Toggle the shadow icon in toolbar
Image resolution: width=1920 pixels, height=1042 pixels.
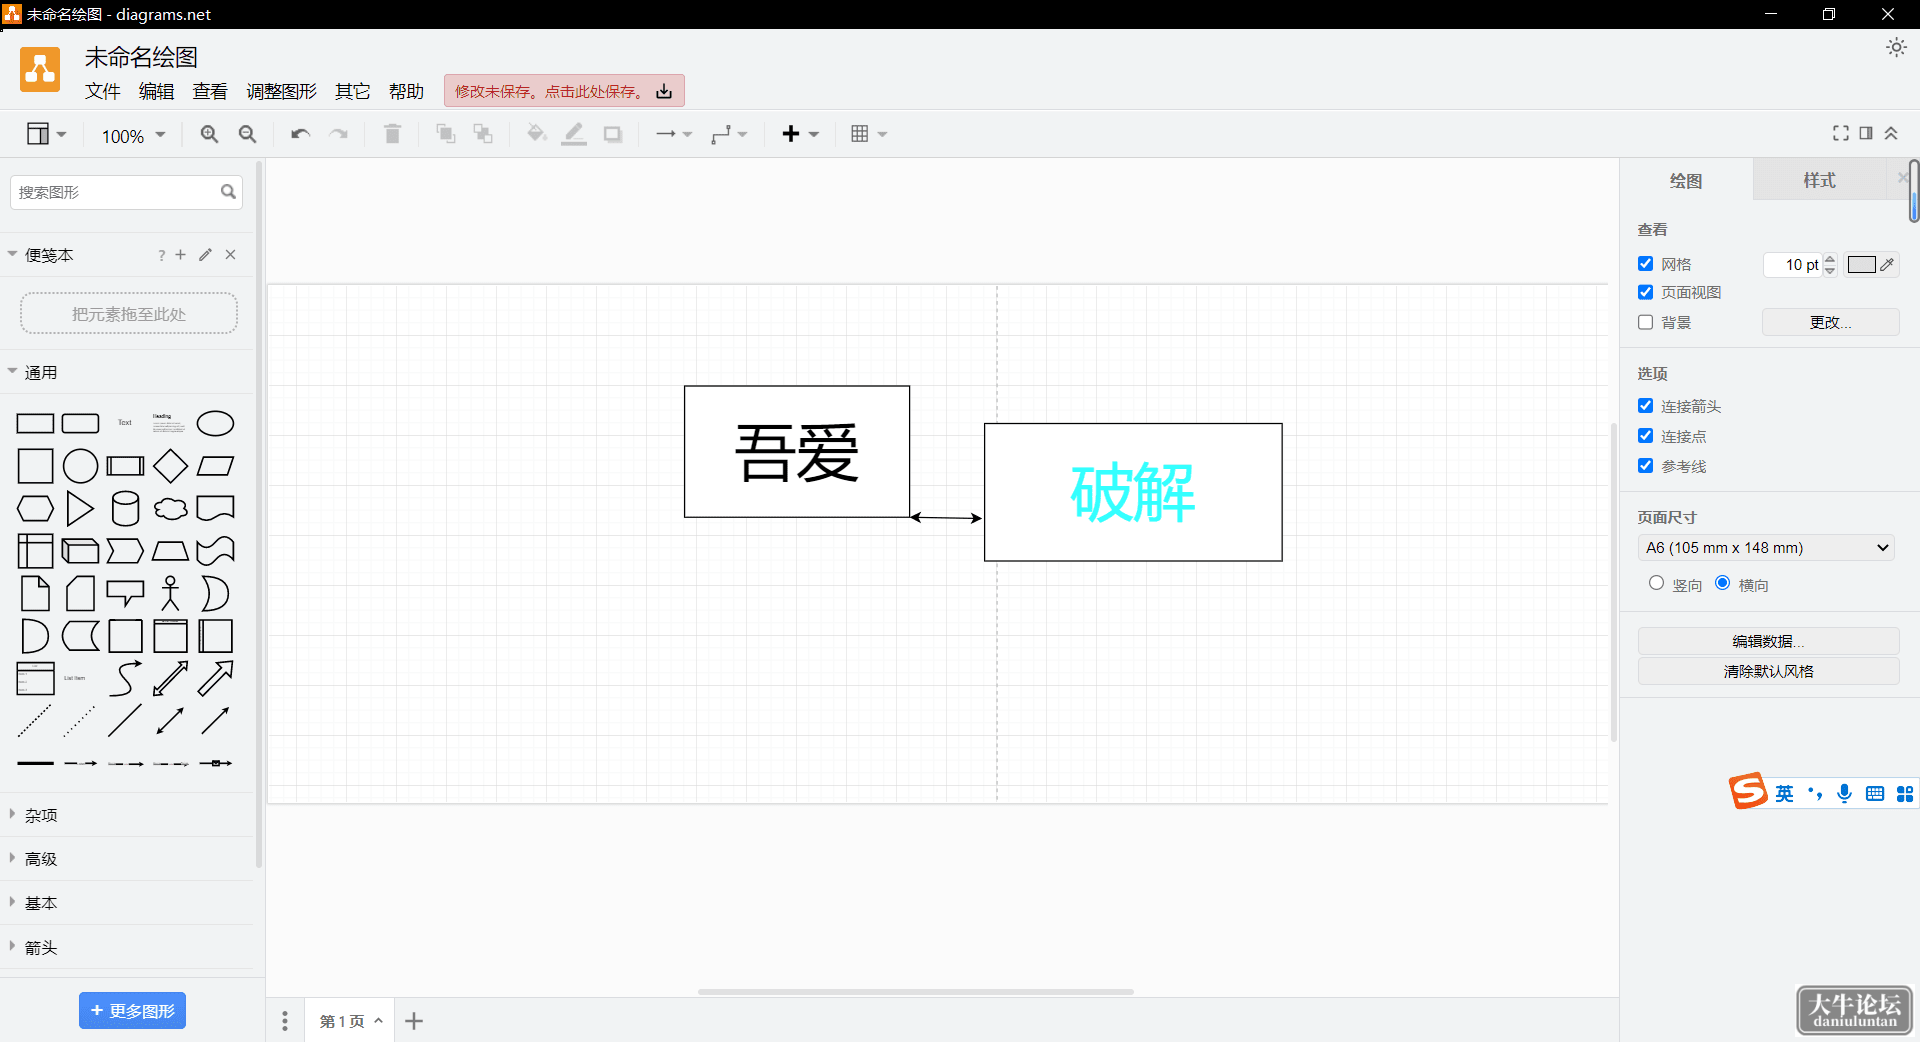[x=613, y=134]
